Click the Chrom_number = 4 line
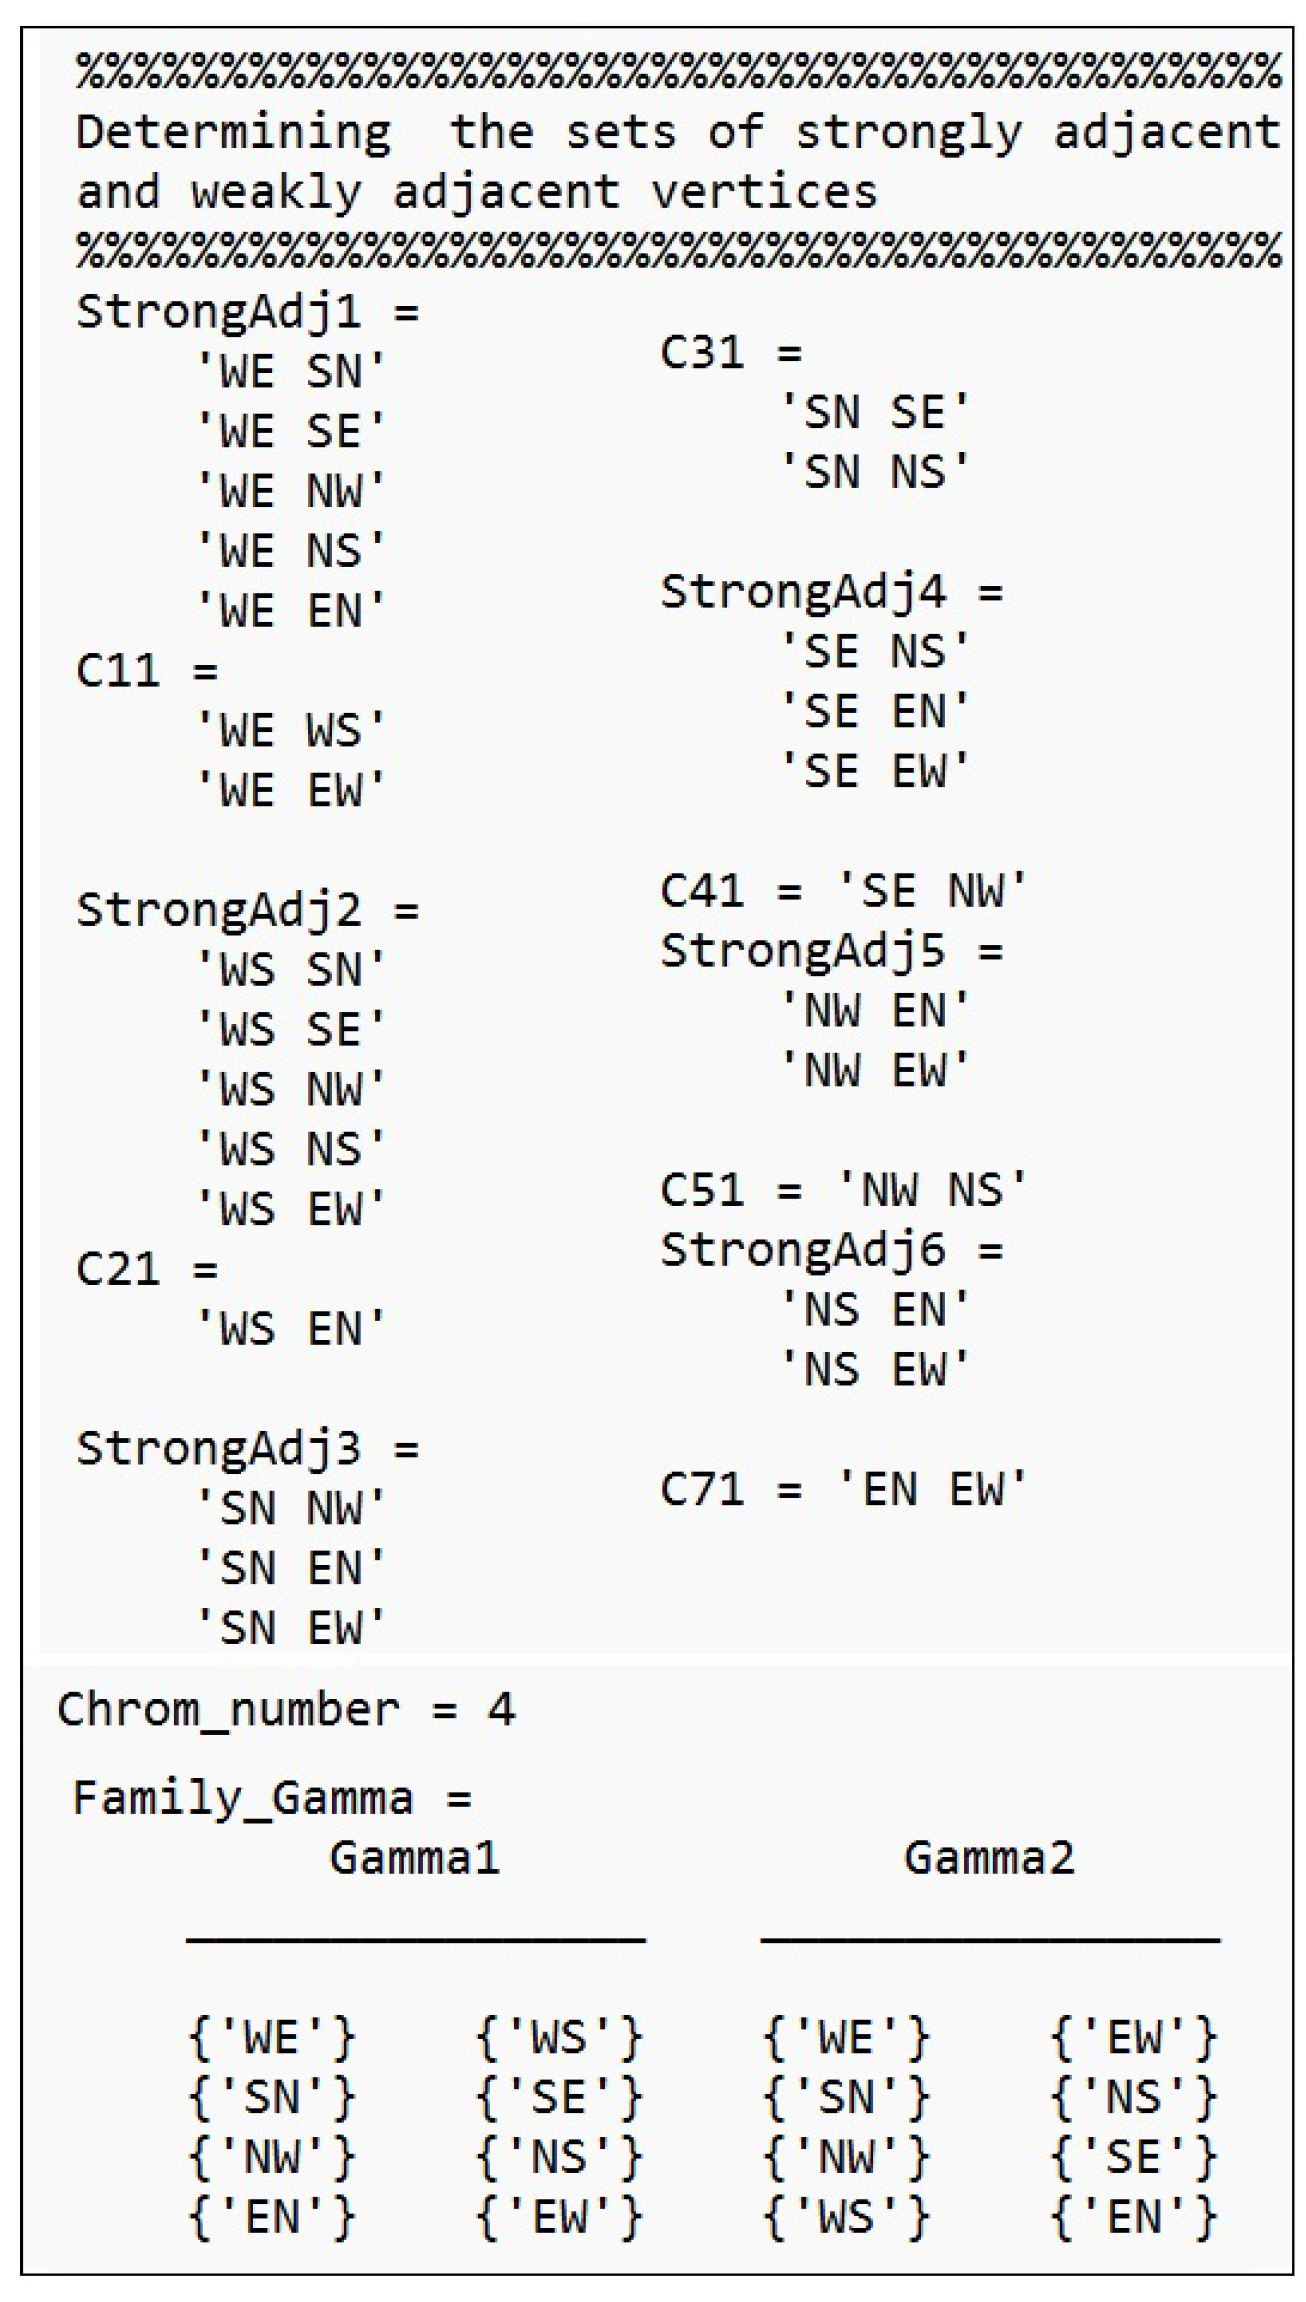This screenshot has height=2302, width=1306. click(x=286, y=1709)
